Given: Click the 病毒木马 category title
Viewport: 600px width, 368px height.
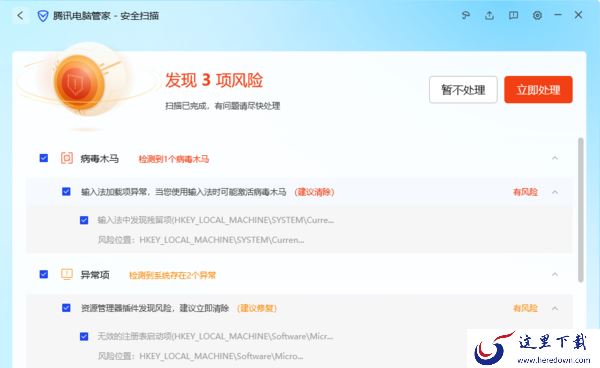Looking at the screenshot, I should 99,158.
